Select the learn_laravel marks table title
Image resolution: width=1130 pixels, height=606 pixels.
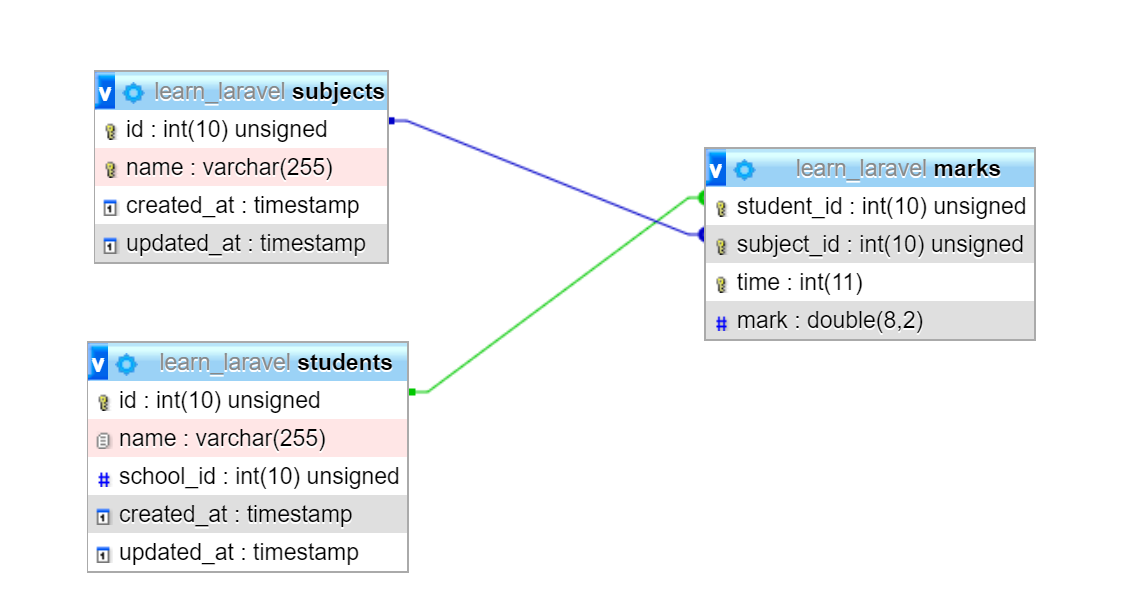pos(898,169)
